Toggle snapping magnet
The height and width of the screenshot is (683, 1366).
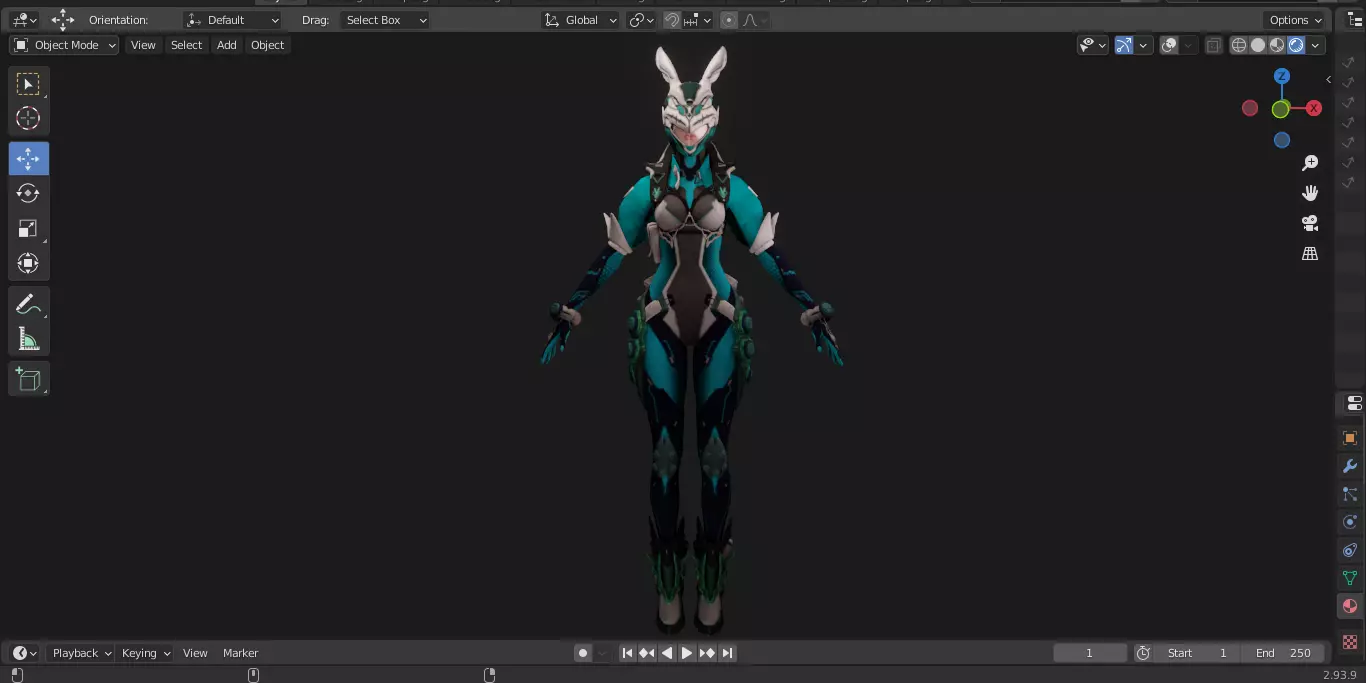click(673, 20)
